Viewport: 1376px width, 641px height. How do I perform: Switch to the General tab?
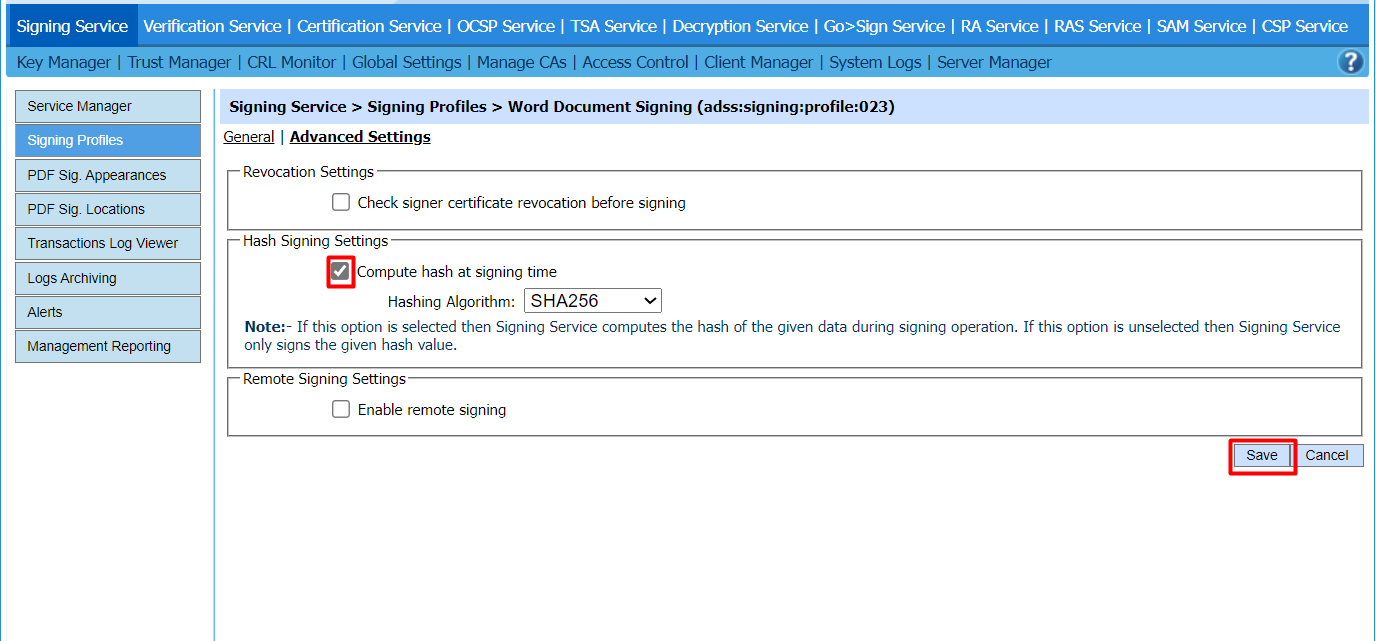tap(248, 137)
